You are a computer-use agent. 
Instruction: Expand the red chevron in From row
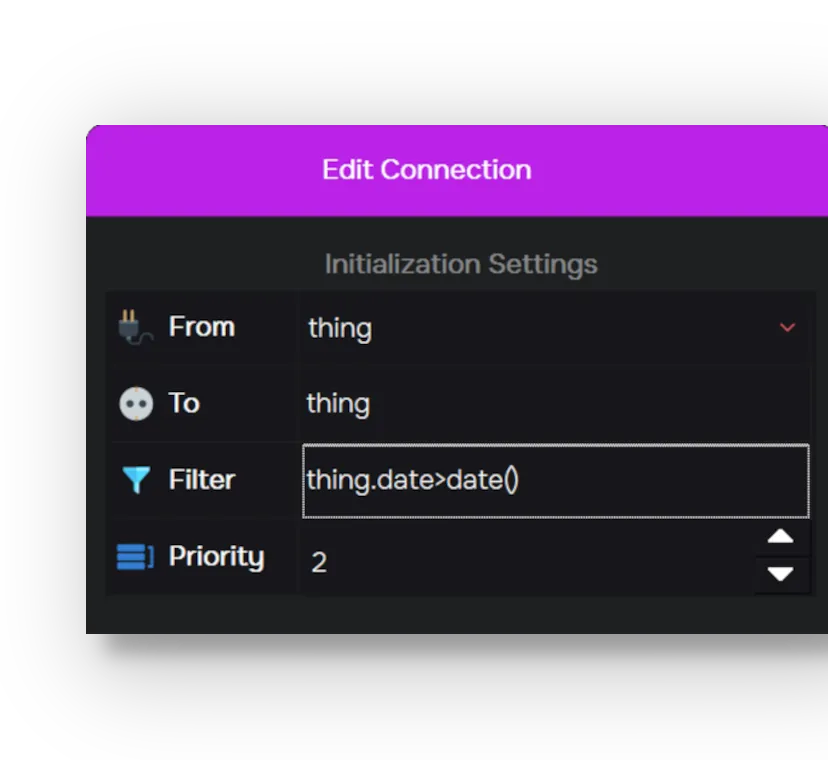pos(787,327)
